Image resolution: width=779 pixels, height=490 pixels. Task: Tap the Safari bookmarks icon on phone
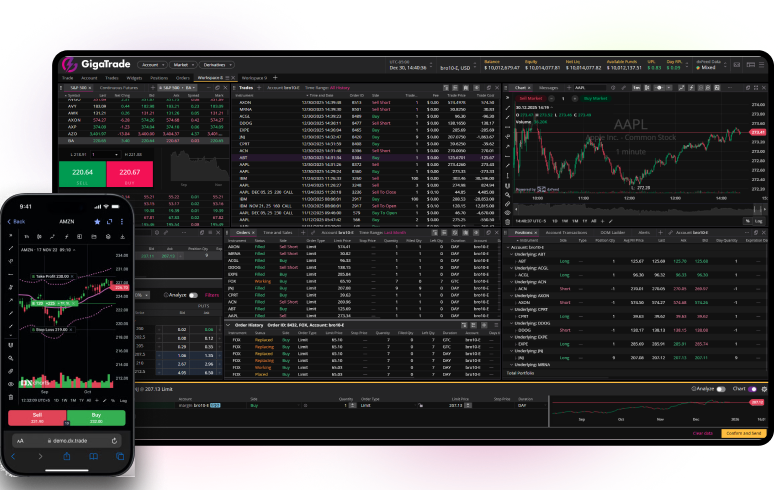pos(93,456)
